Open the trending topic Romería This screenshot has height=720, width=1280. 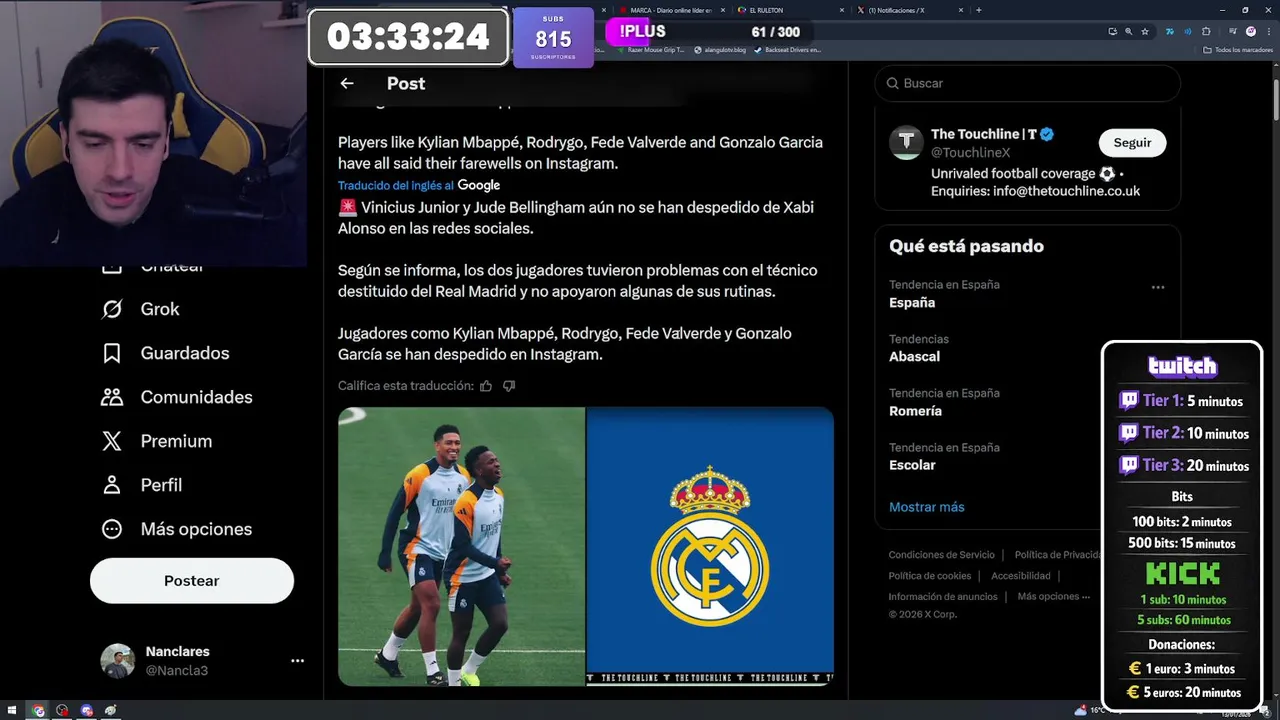[x=915, y=411]
